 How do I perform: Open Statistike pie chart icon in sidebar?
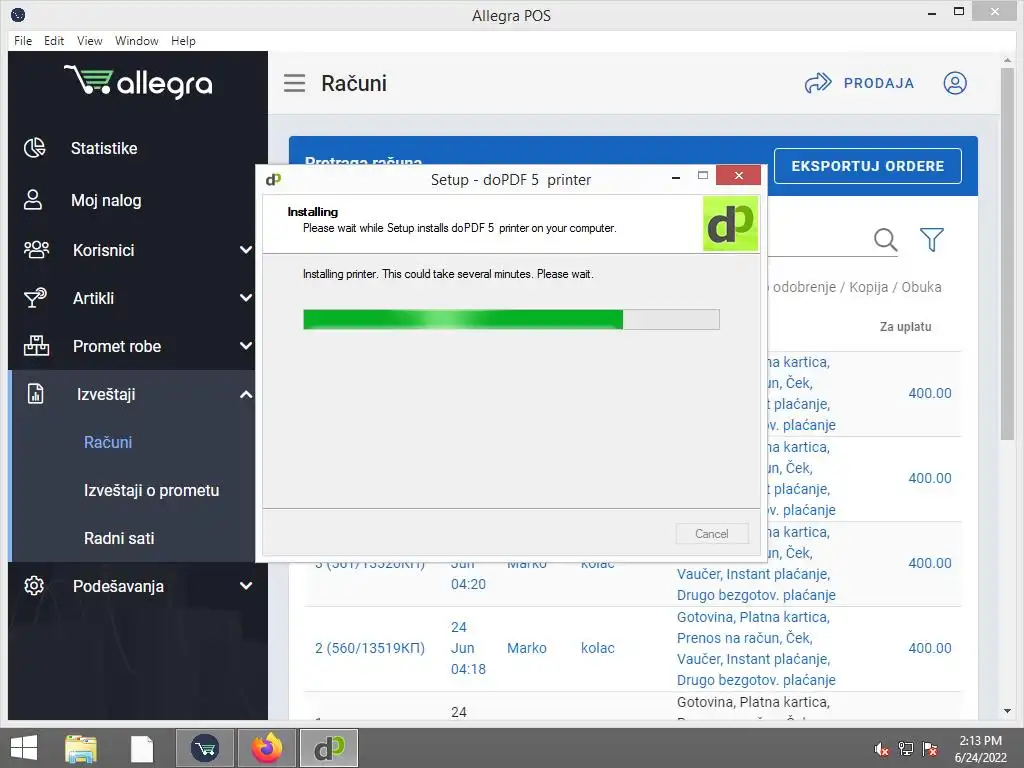pos(35,148)
